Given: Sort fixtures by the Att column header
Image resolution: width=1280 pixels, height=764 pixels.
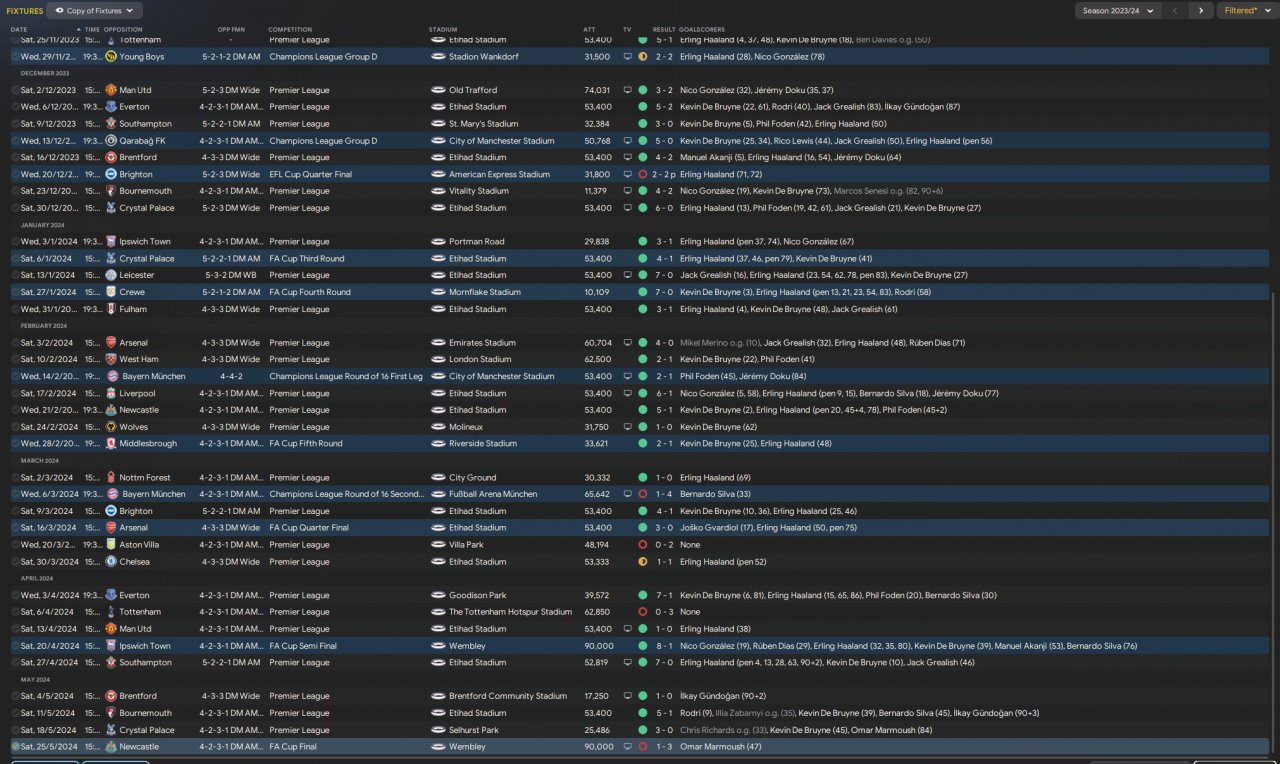Looking at the screenshot, I should pos(589,30).
